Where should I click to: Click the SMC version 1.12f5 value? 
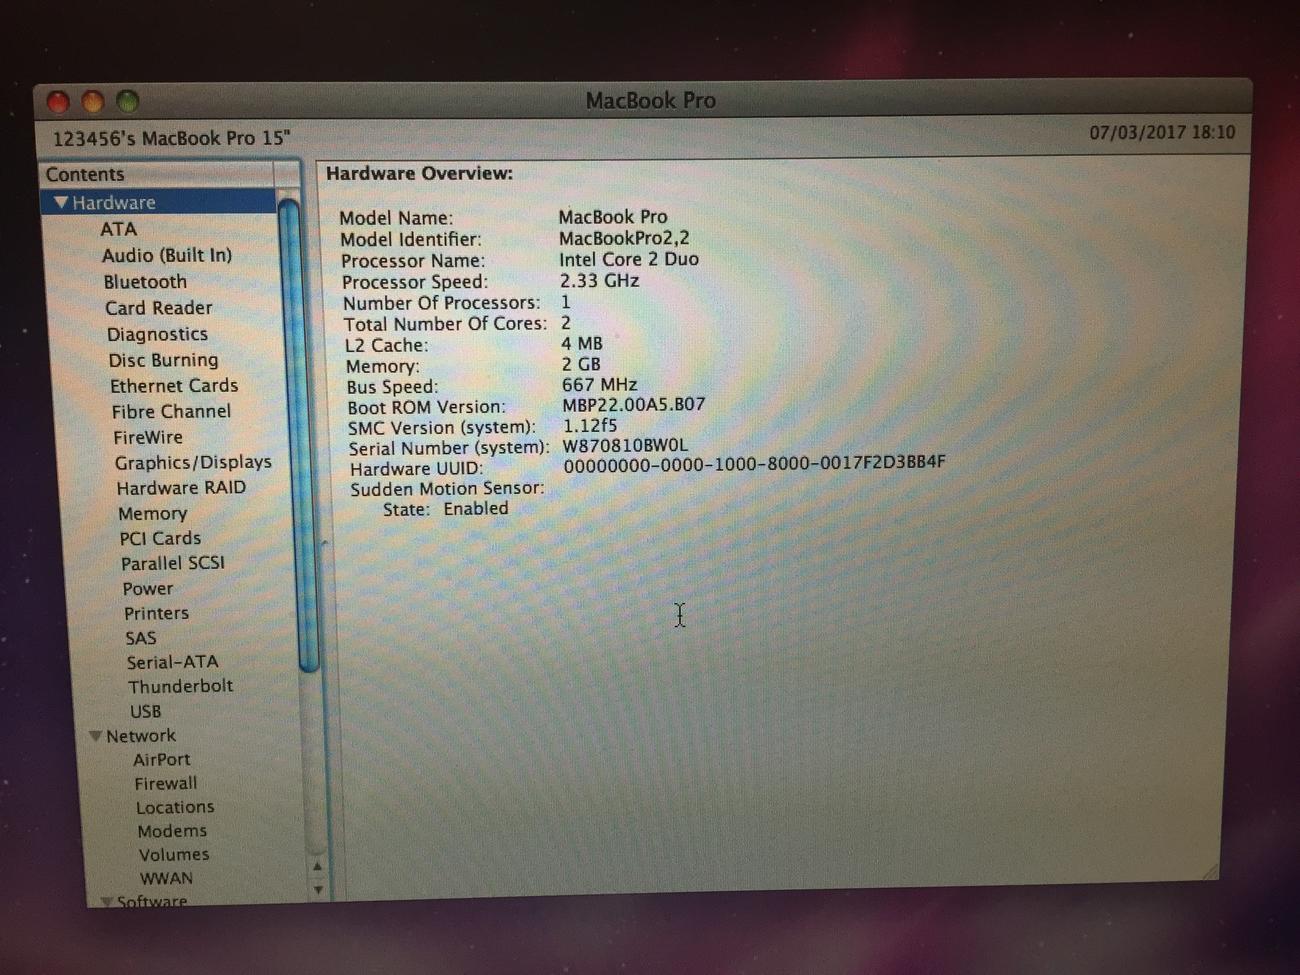[x=590, y=426]
